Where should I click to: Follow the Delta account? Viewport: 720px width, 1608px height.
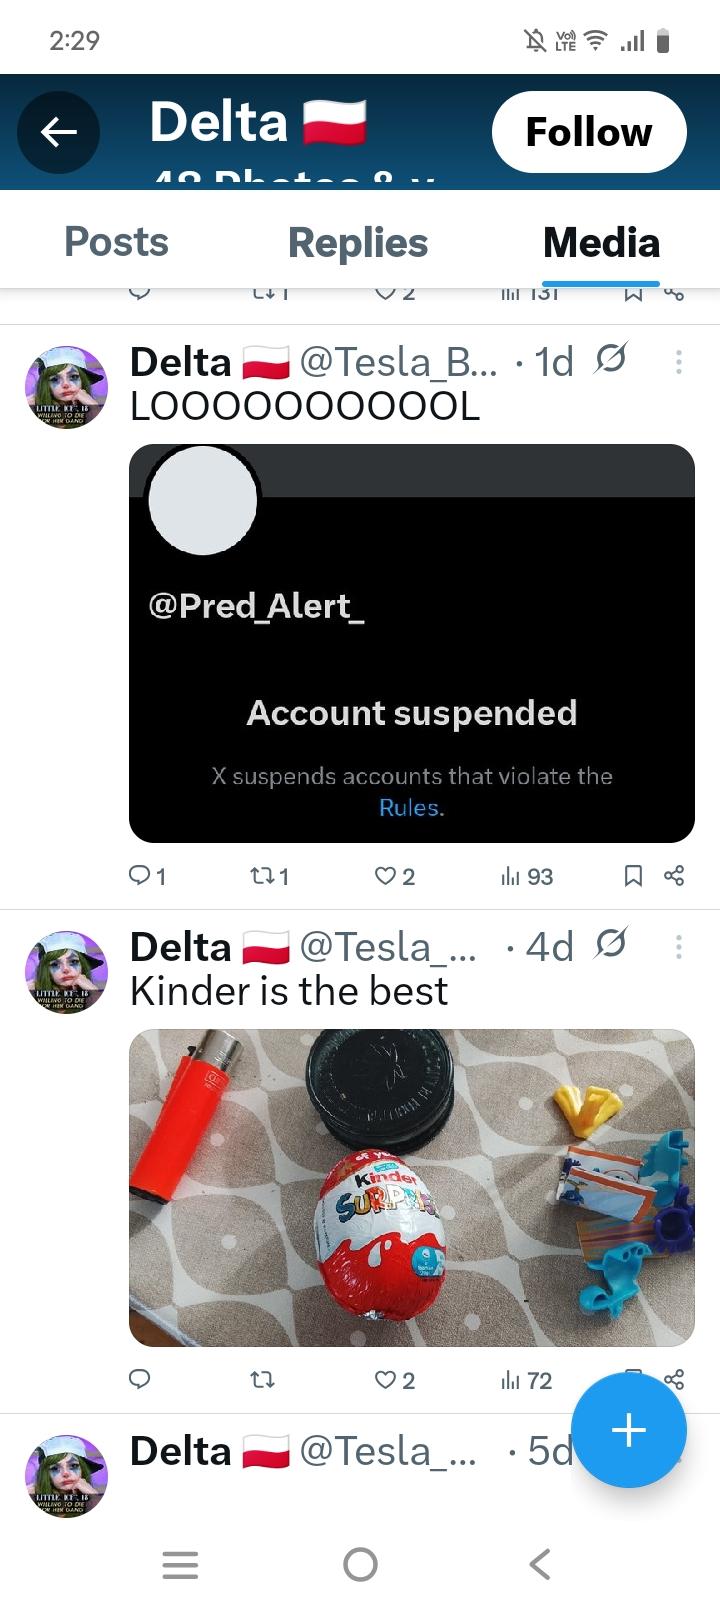click(x=589, y=132)
